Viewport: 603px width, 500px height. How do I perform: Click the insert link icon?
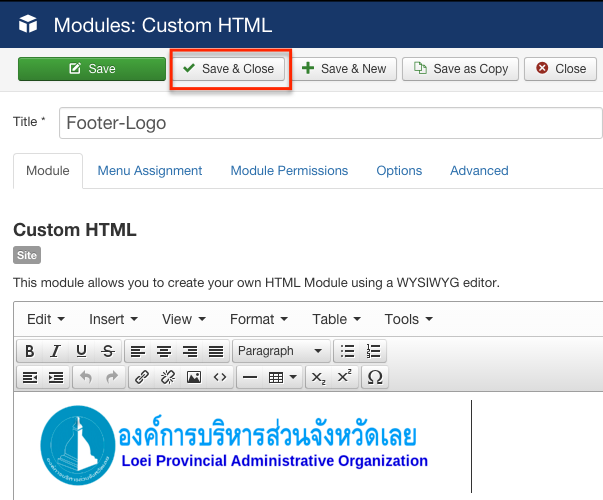click(x=142, y=378)
